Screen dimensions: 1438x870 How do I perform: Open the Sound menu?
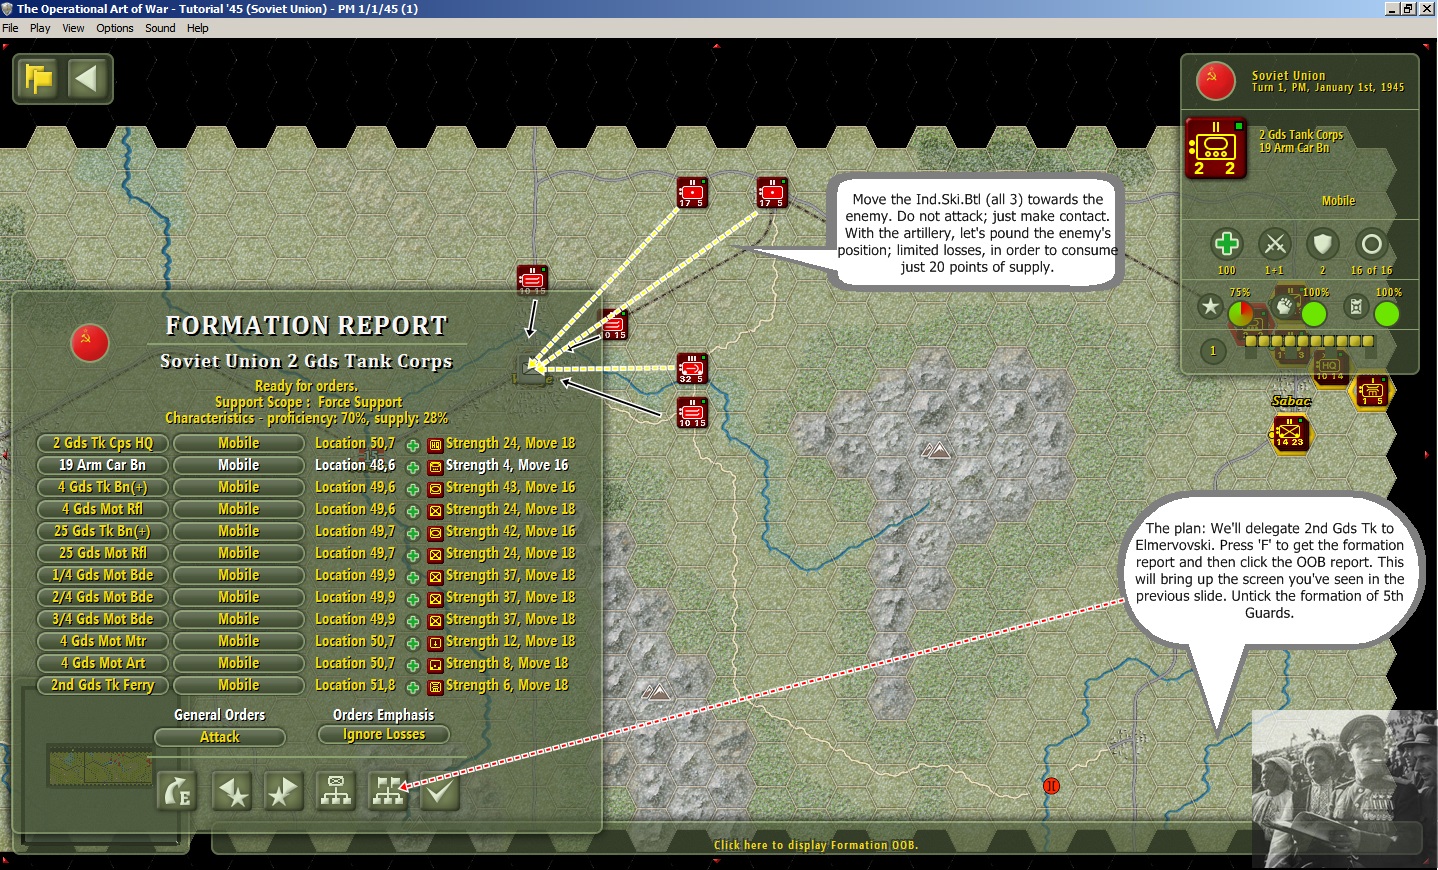tap(160, 28)
